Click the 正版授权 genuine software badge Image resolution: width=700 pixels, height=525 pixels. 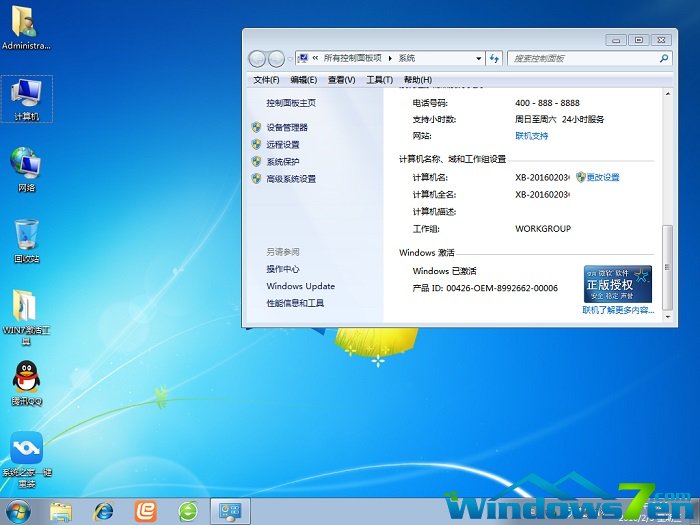tap(618, 284)
